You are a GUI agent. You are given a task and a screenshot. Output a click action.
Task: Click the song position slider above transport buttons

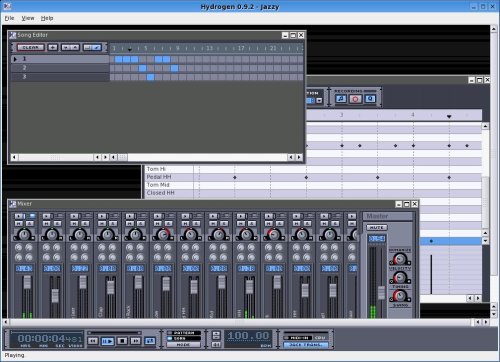point(114,333)
